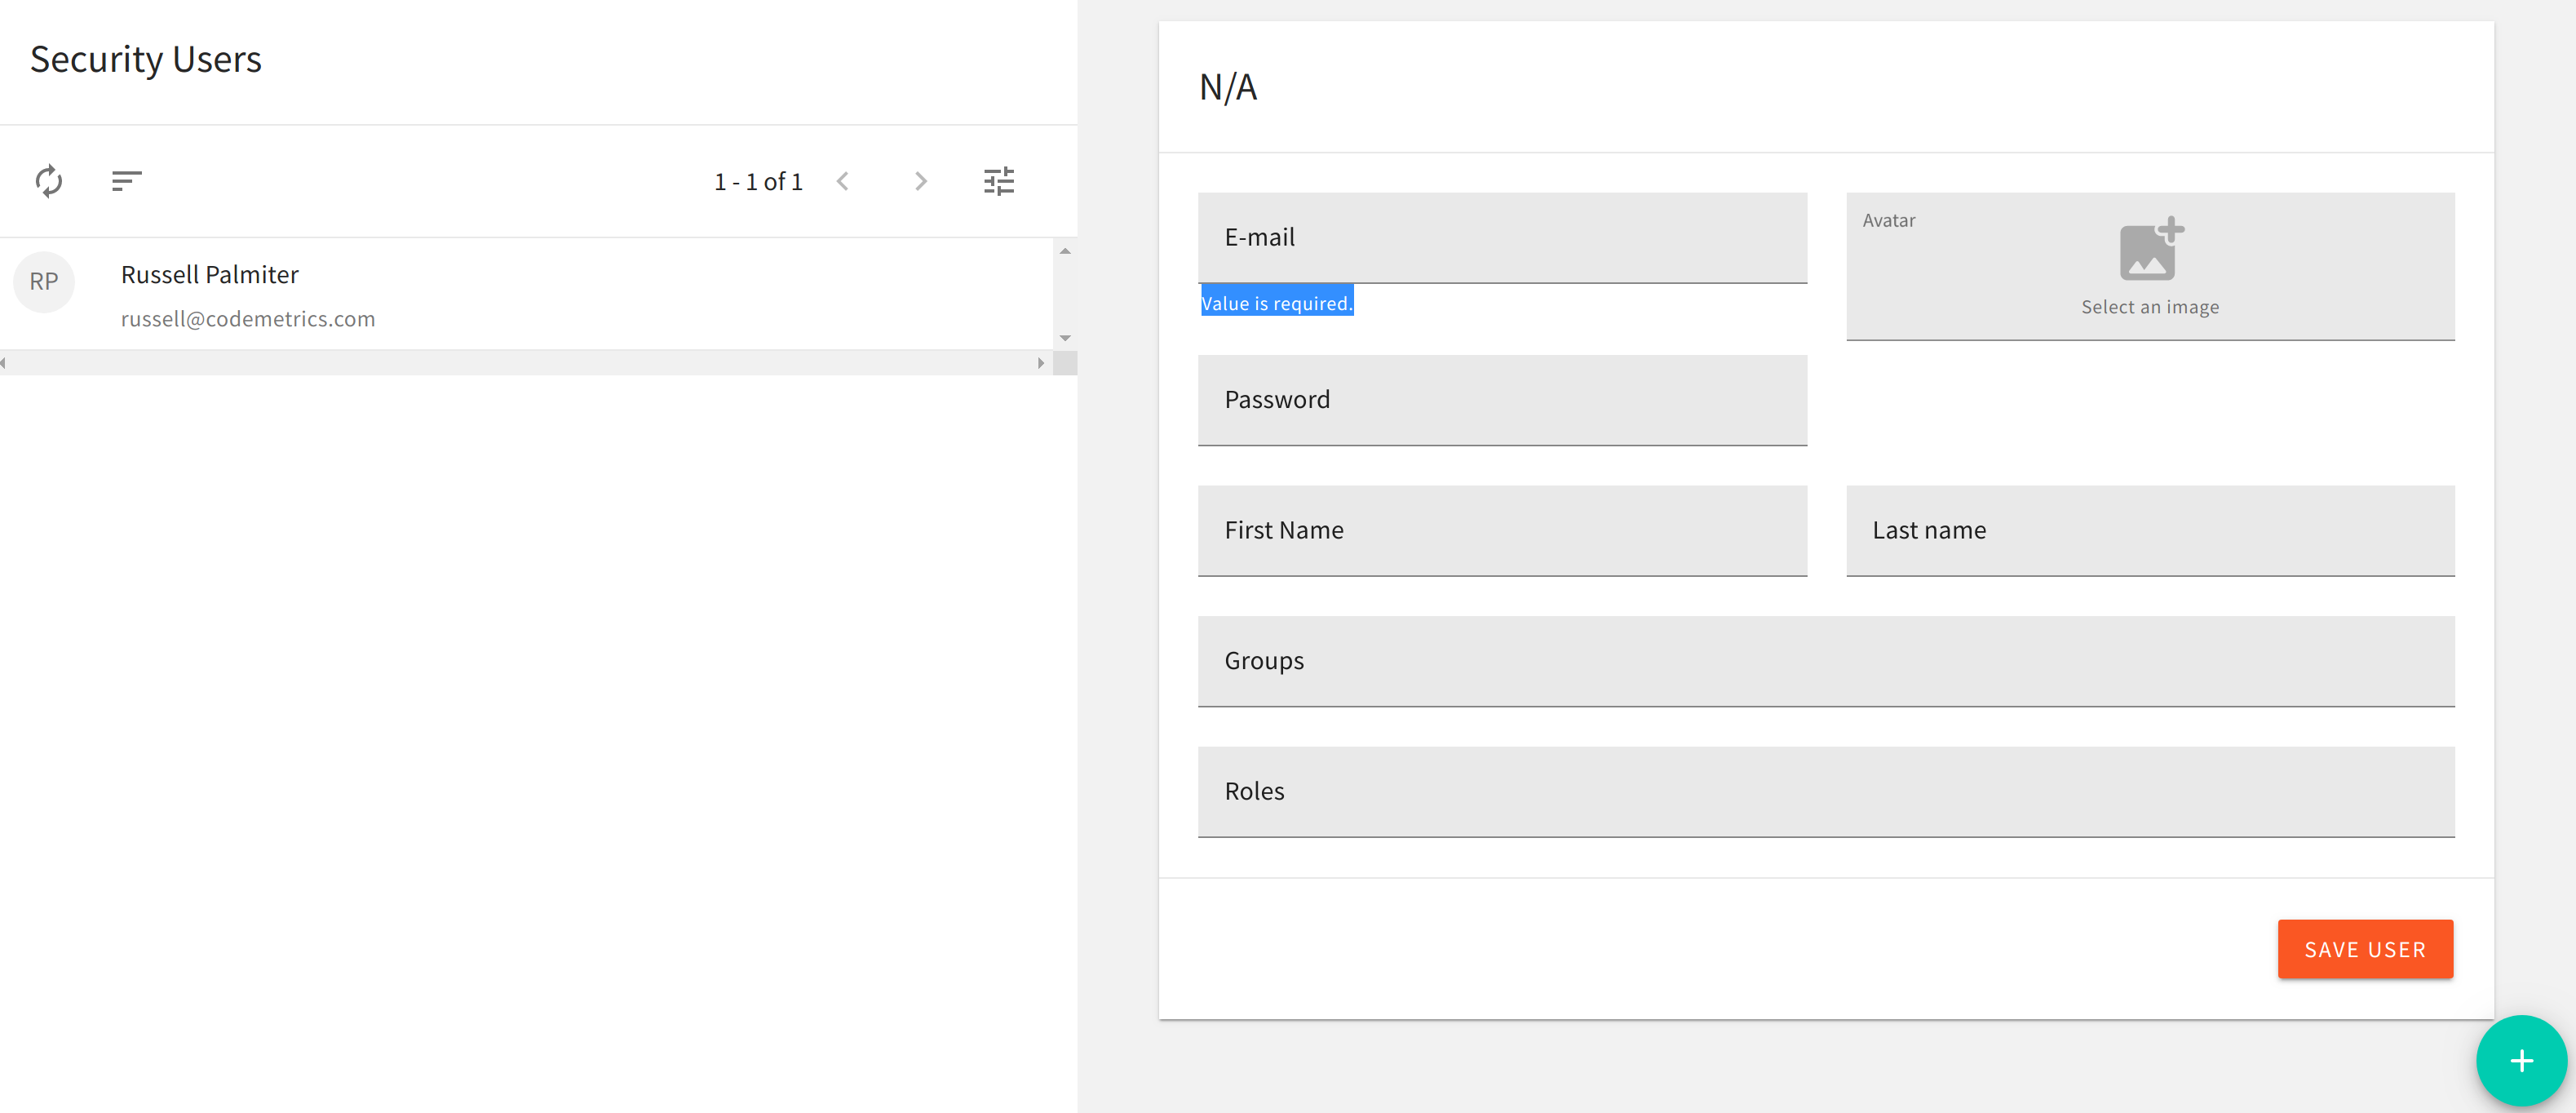Click the RP avatar circle for Russell Palmiter
Viewport: 2576px width, 1113px height.
tap(44, 282)
